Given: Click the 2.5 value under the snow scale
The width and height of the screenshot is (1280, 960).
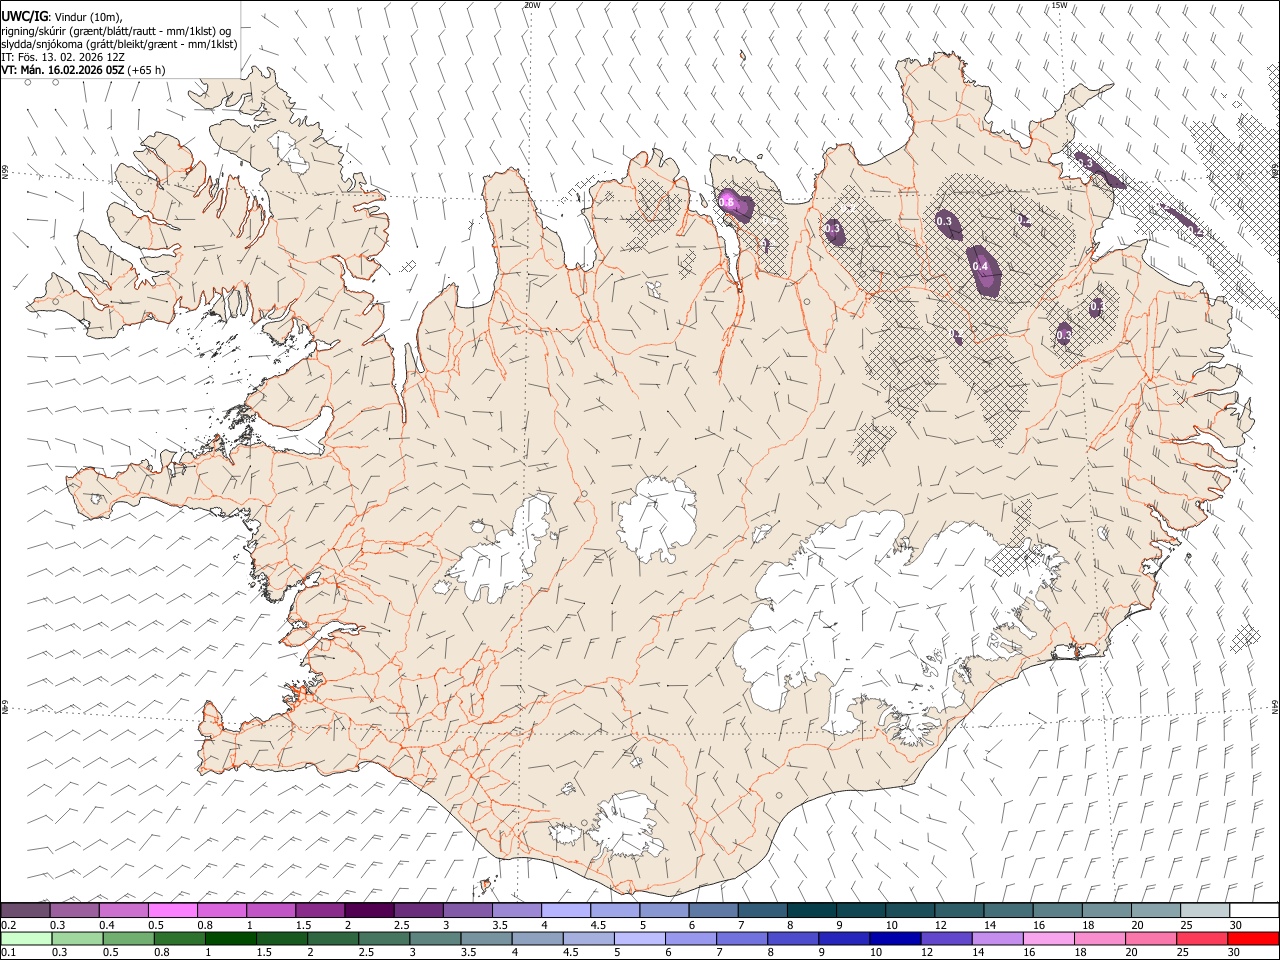Looking at the screenshot, I should pos(401,925).
